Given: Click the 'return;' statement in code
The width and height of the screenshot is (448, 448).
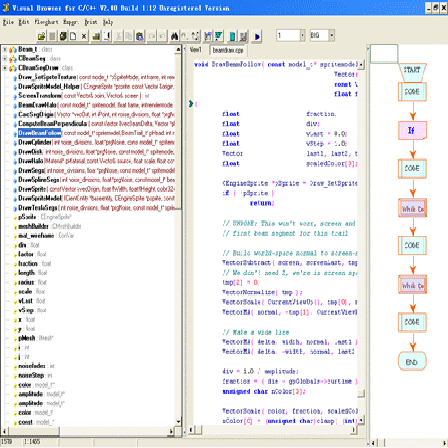Looking at the screenshot, I should point(262,203).
